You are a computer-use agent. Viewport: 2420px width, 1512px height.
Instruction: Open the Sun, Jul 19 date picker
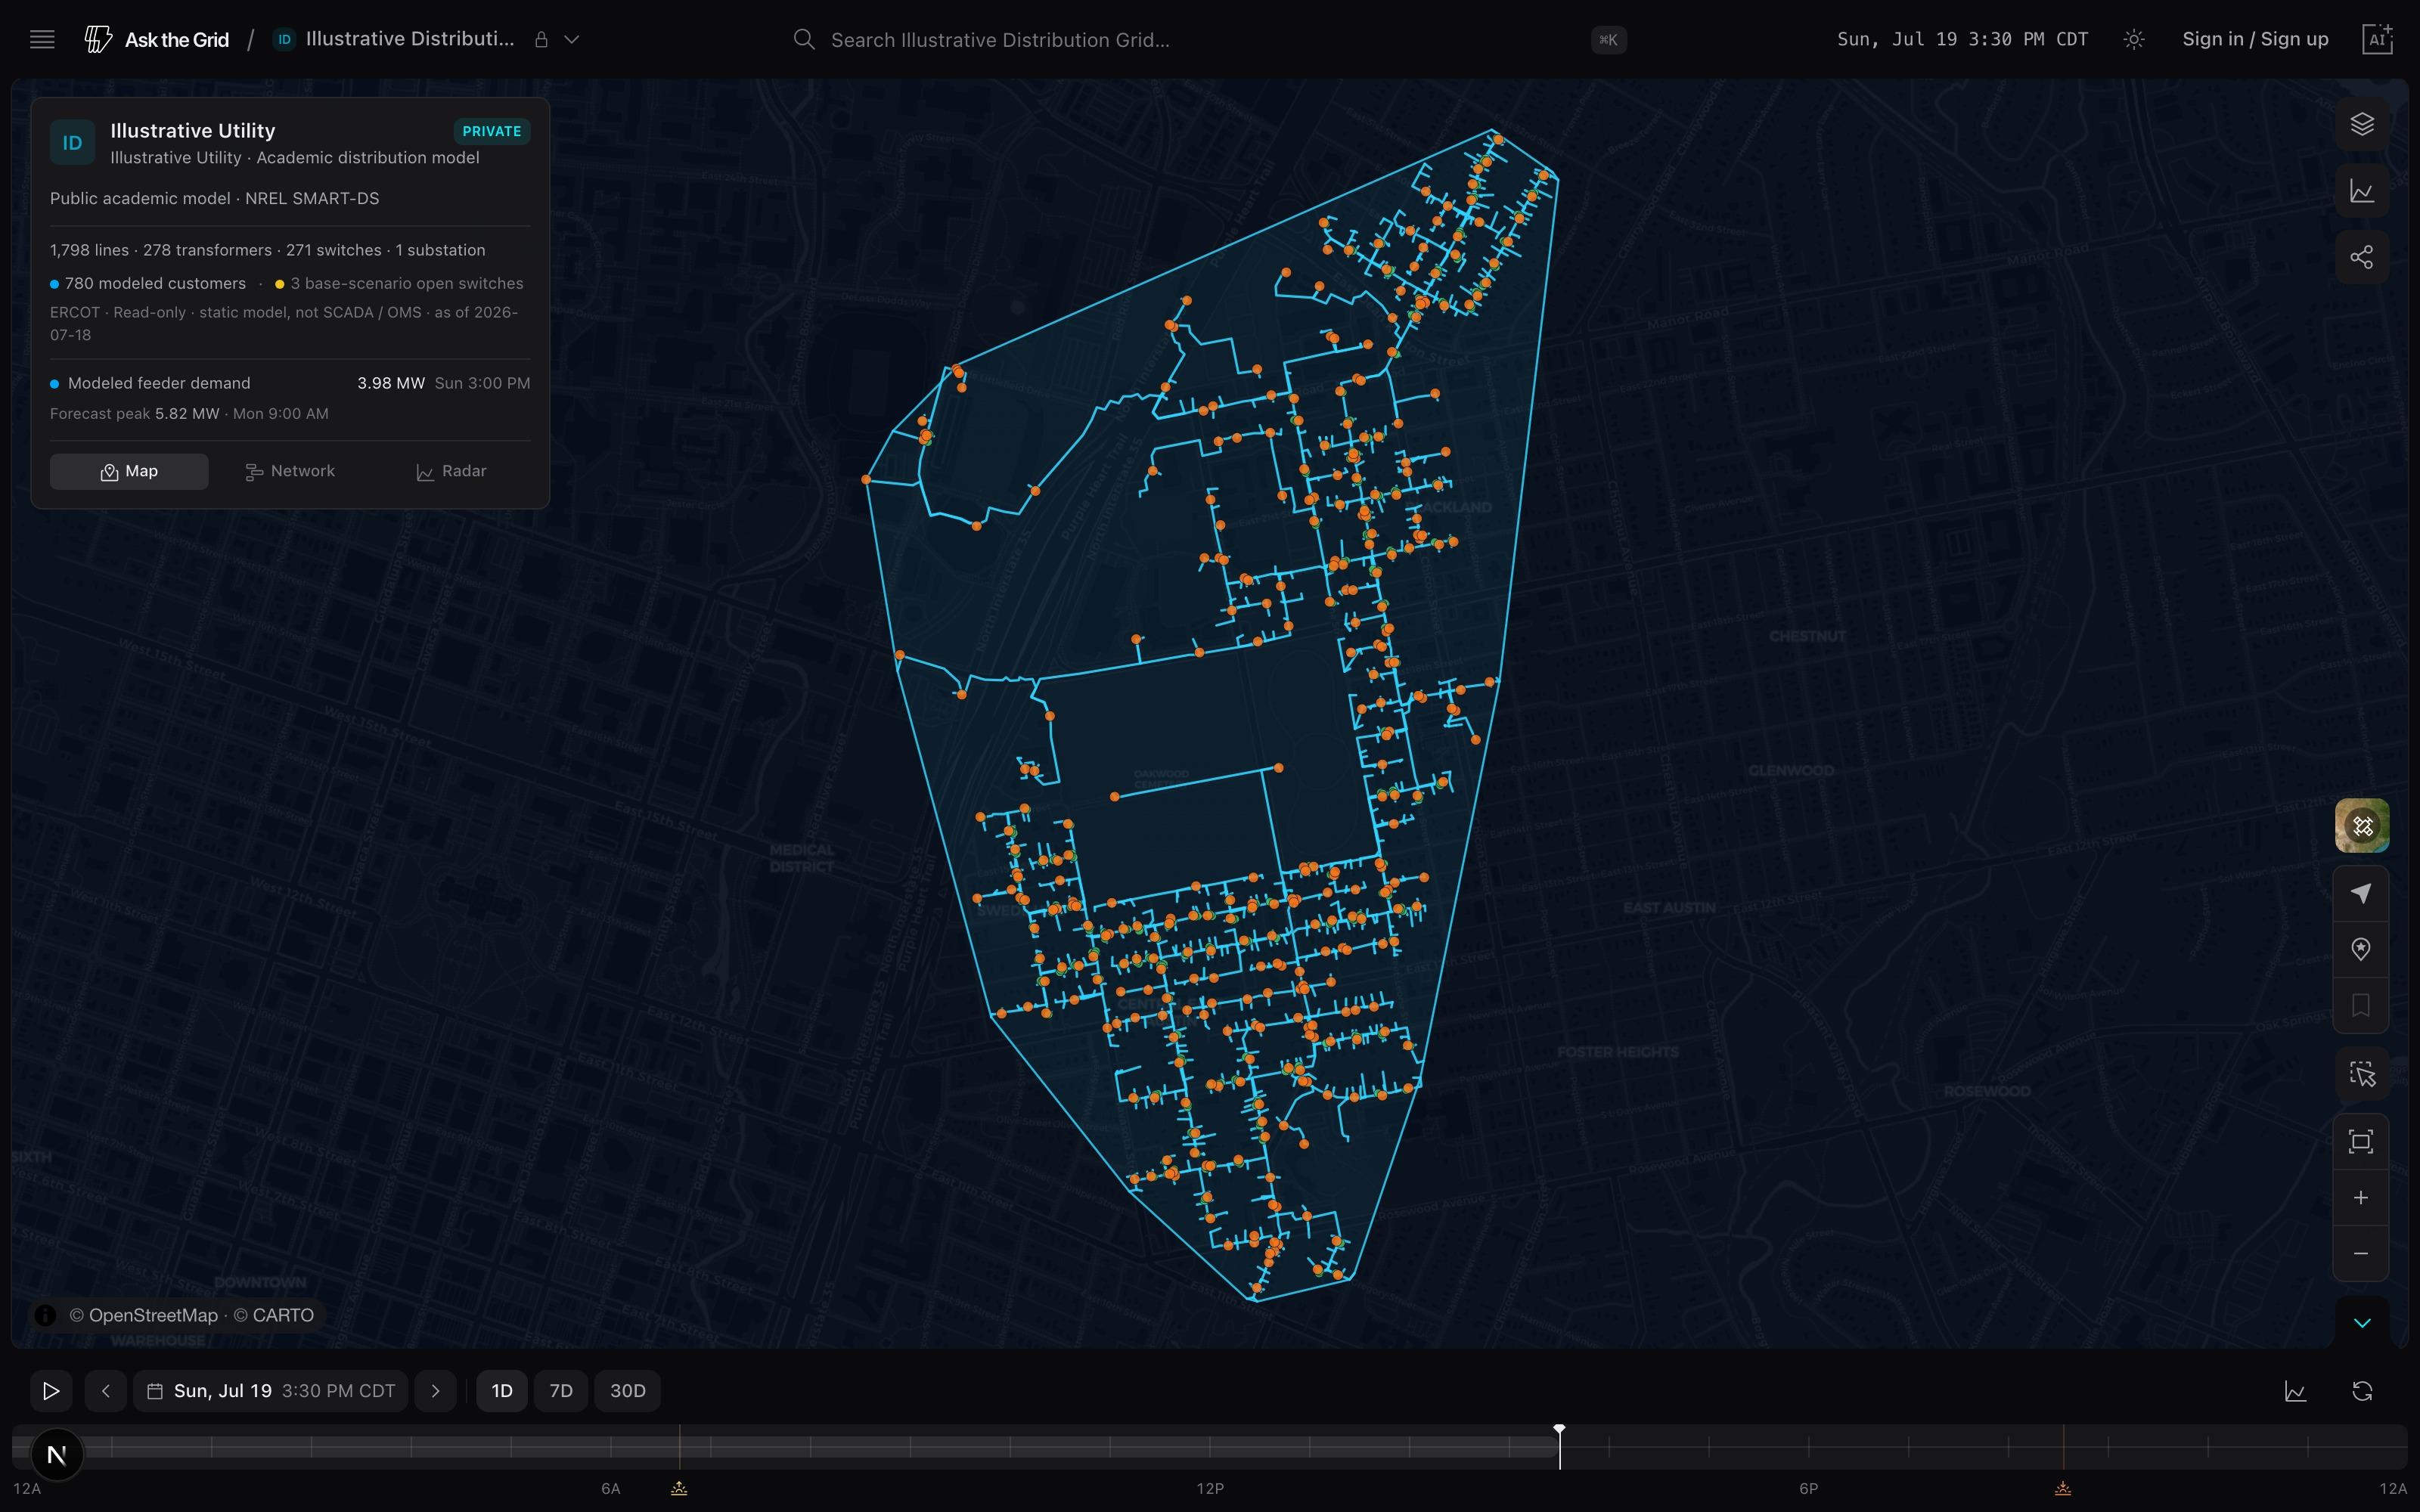click(270, 1391)
